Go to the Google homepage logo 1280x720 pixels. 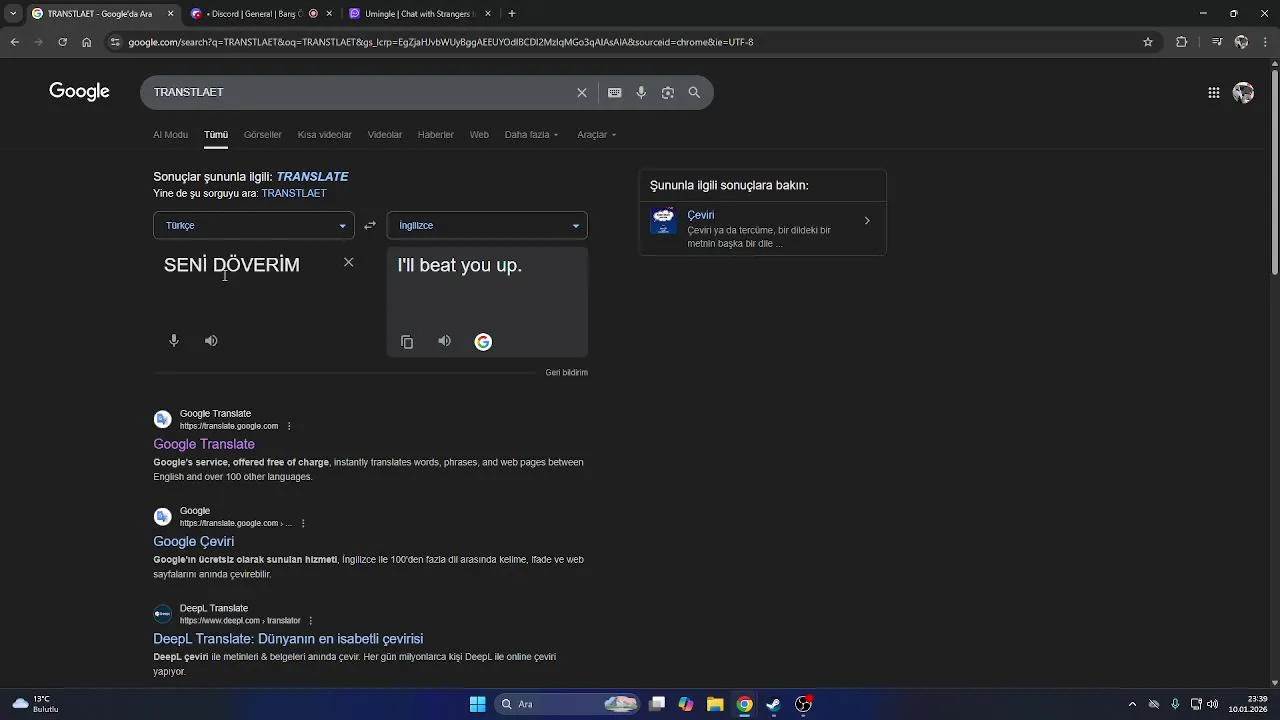tap(79, 92)
